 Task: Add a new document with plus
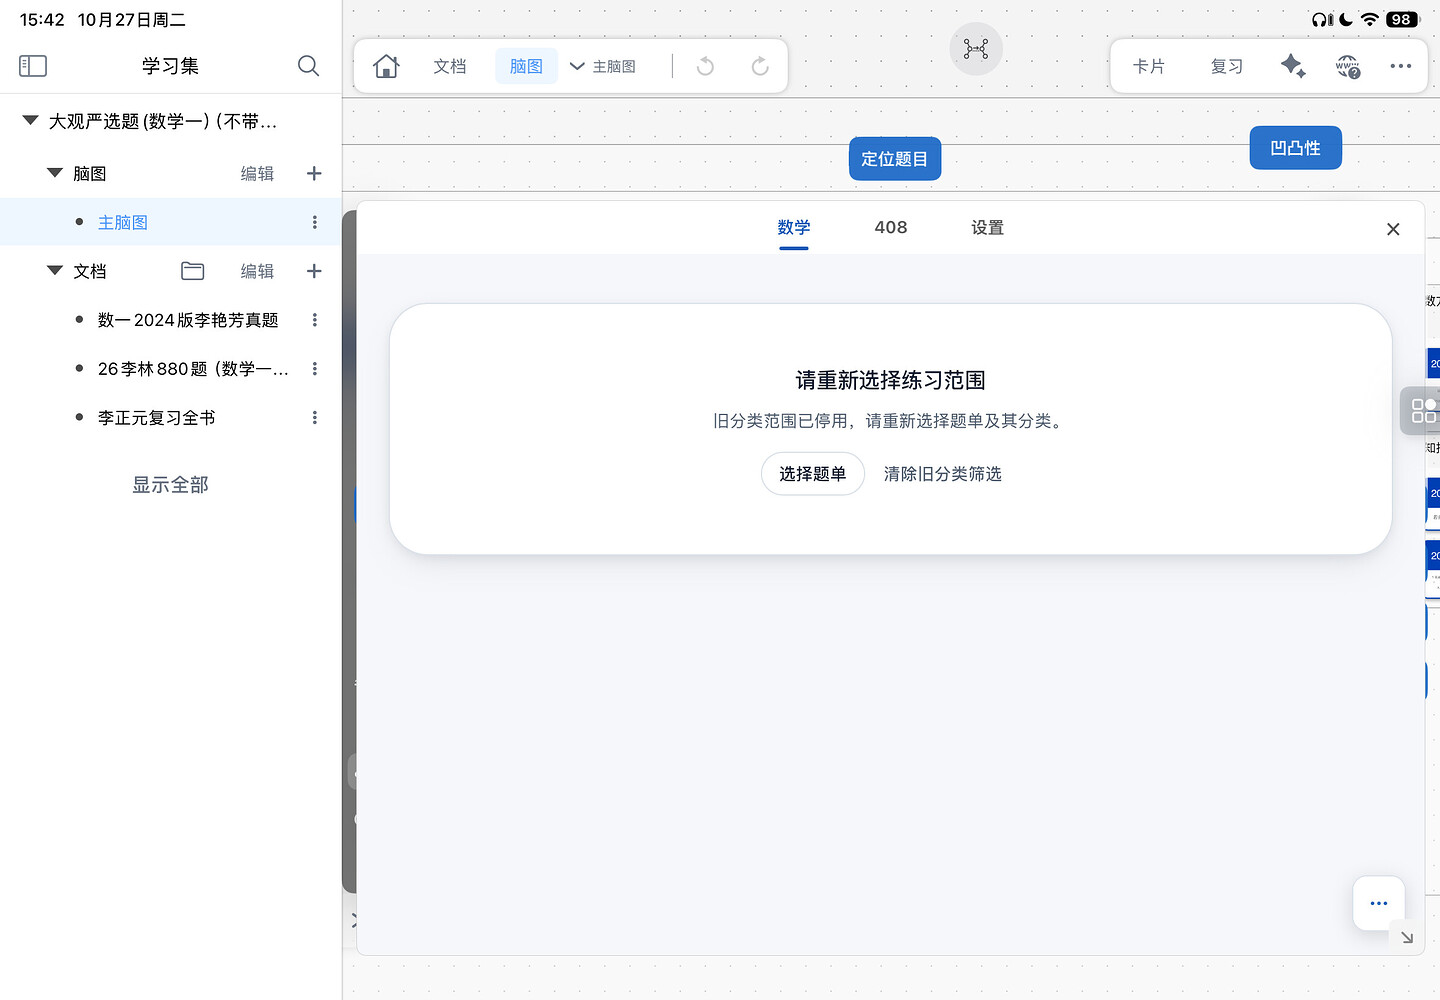(314, 271)
